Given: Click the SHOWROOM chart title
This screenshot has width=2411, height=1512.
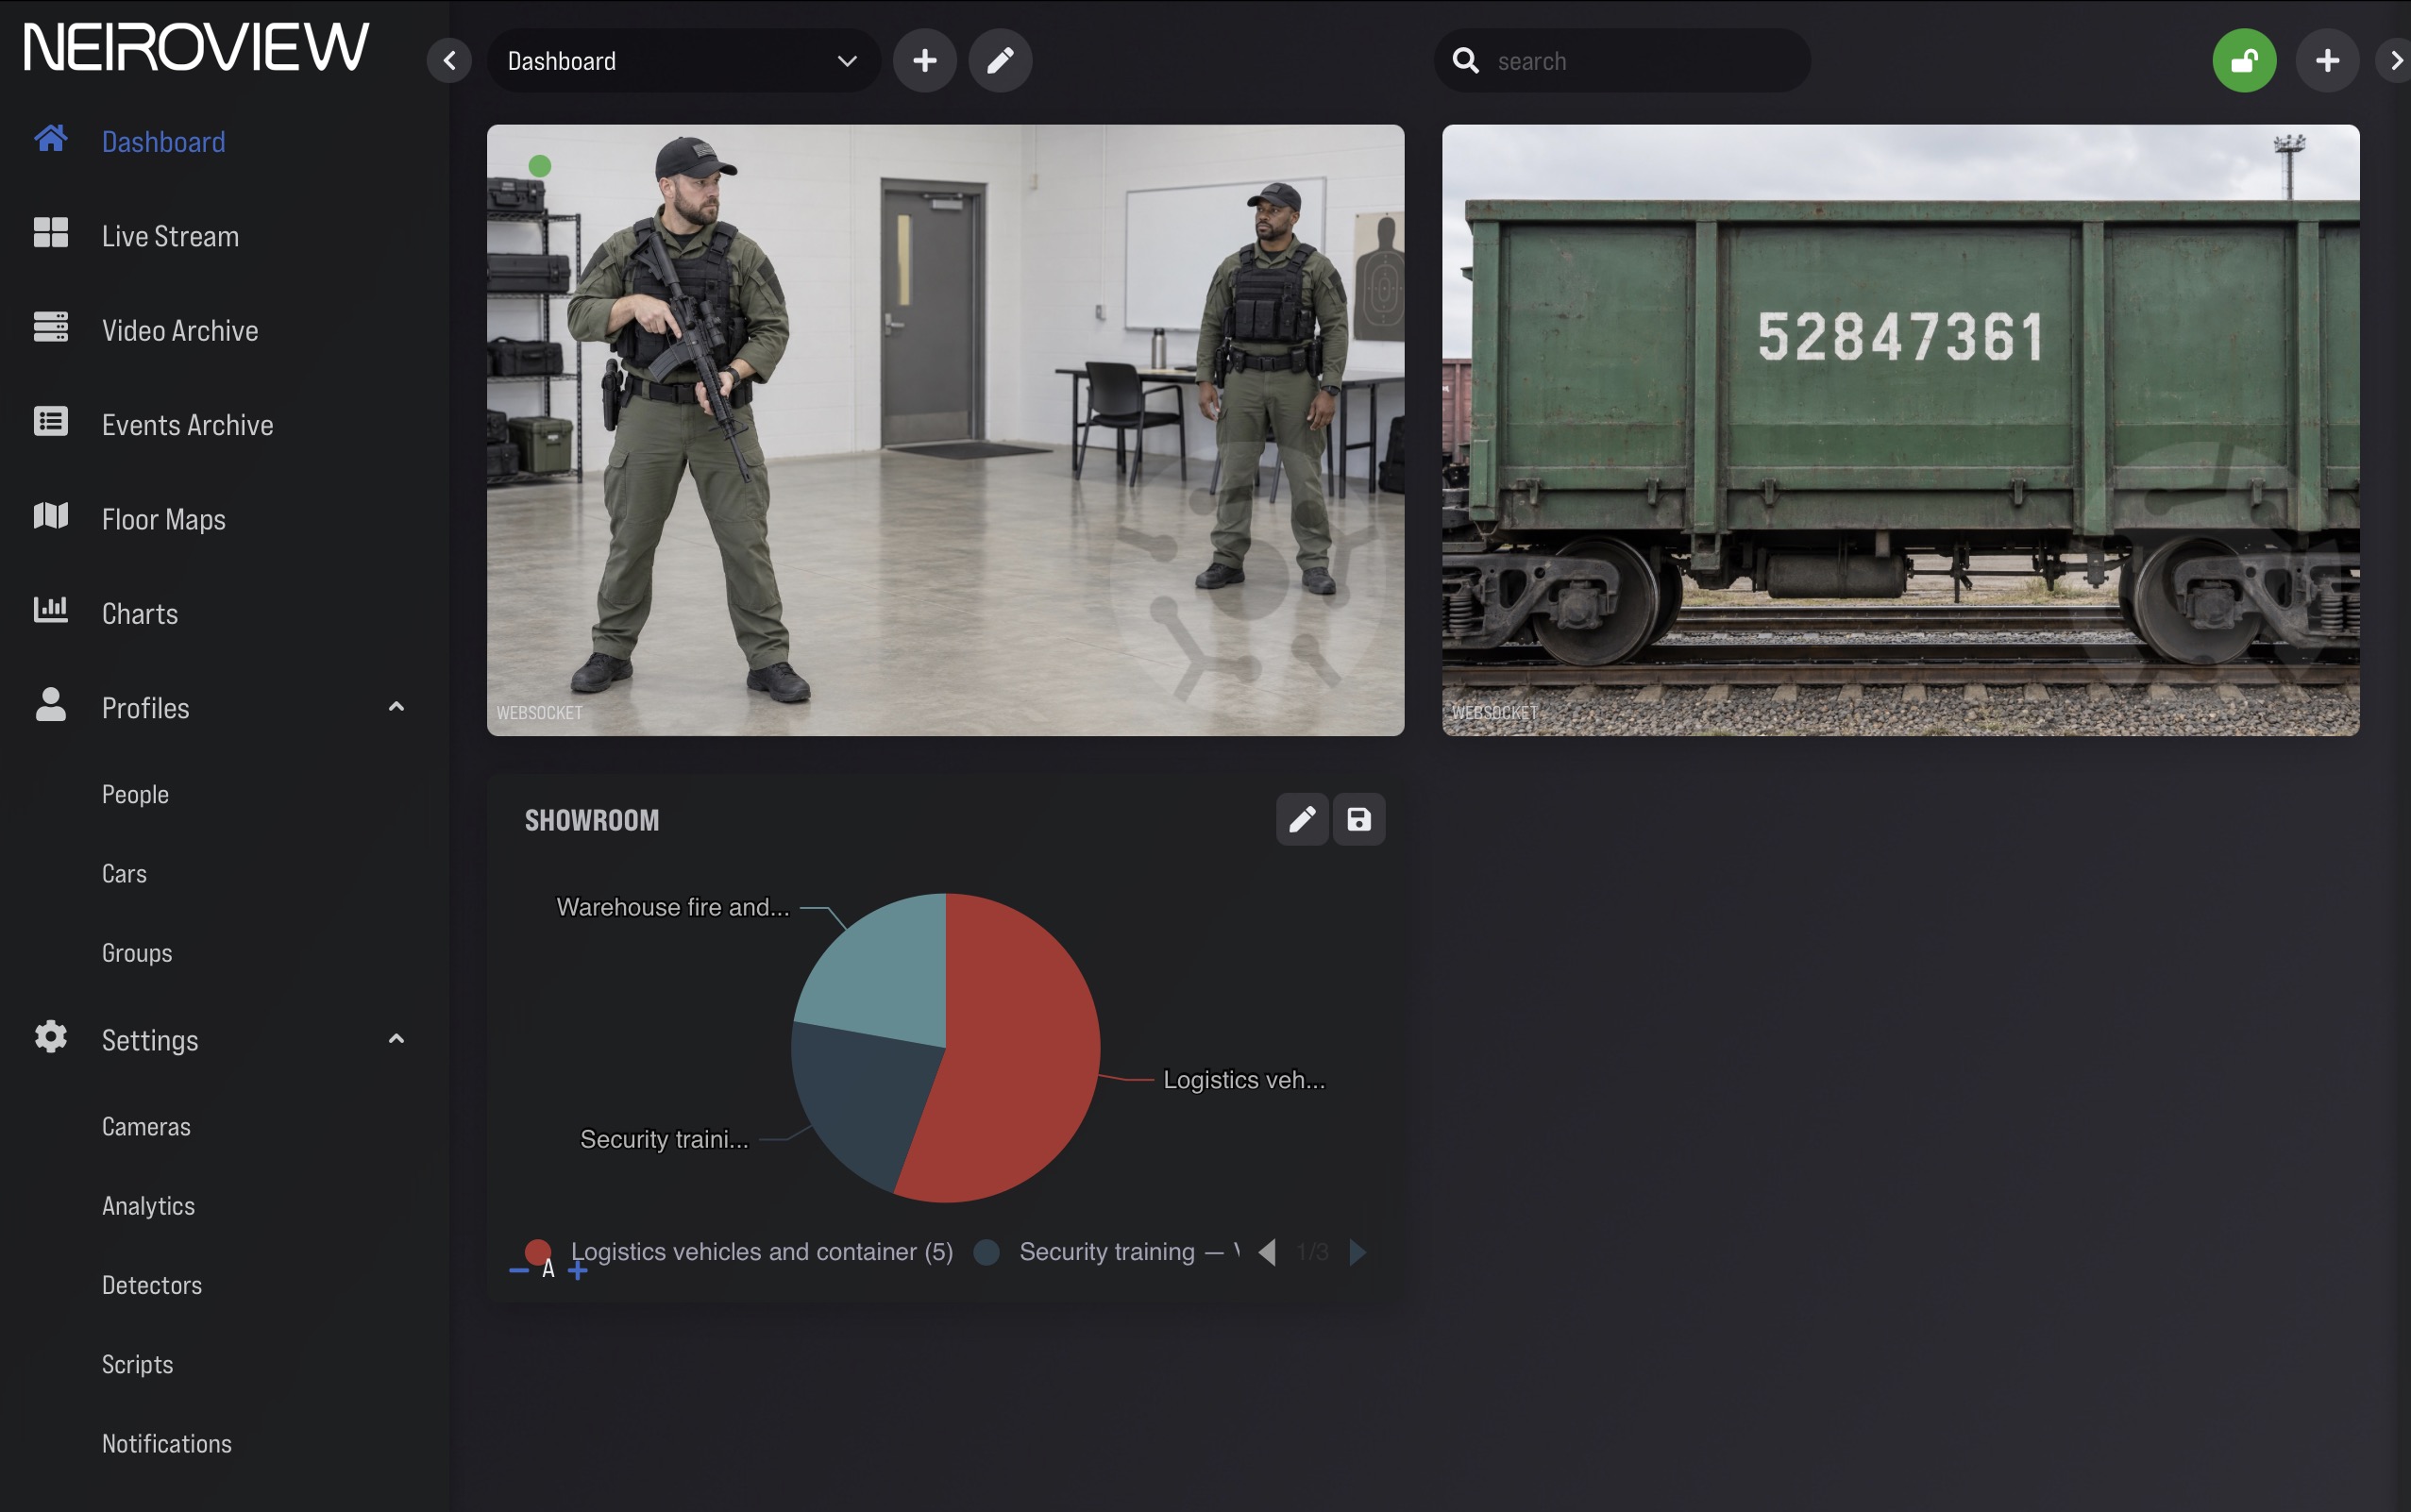Looking at the screenshot, I should [592, 820].
